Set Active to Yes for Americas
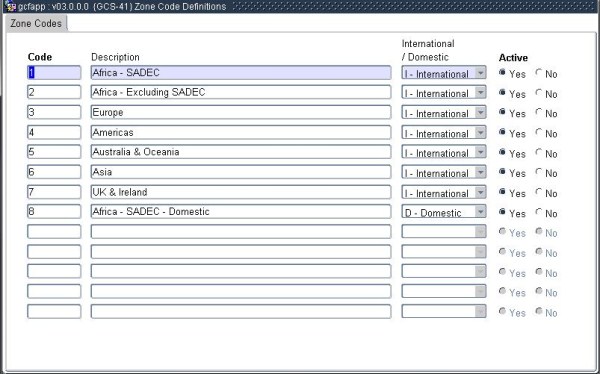Screen dimensions: 600x374 point(502,132)
